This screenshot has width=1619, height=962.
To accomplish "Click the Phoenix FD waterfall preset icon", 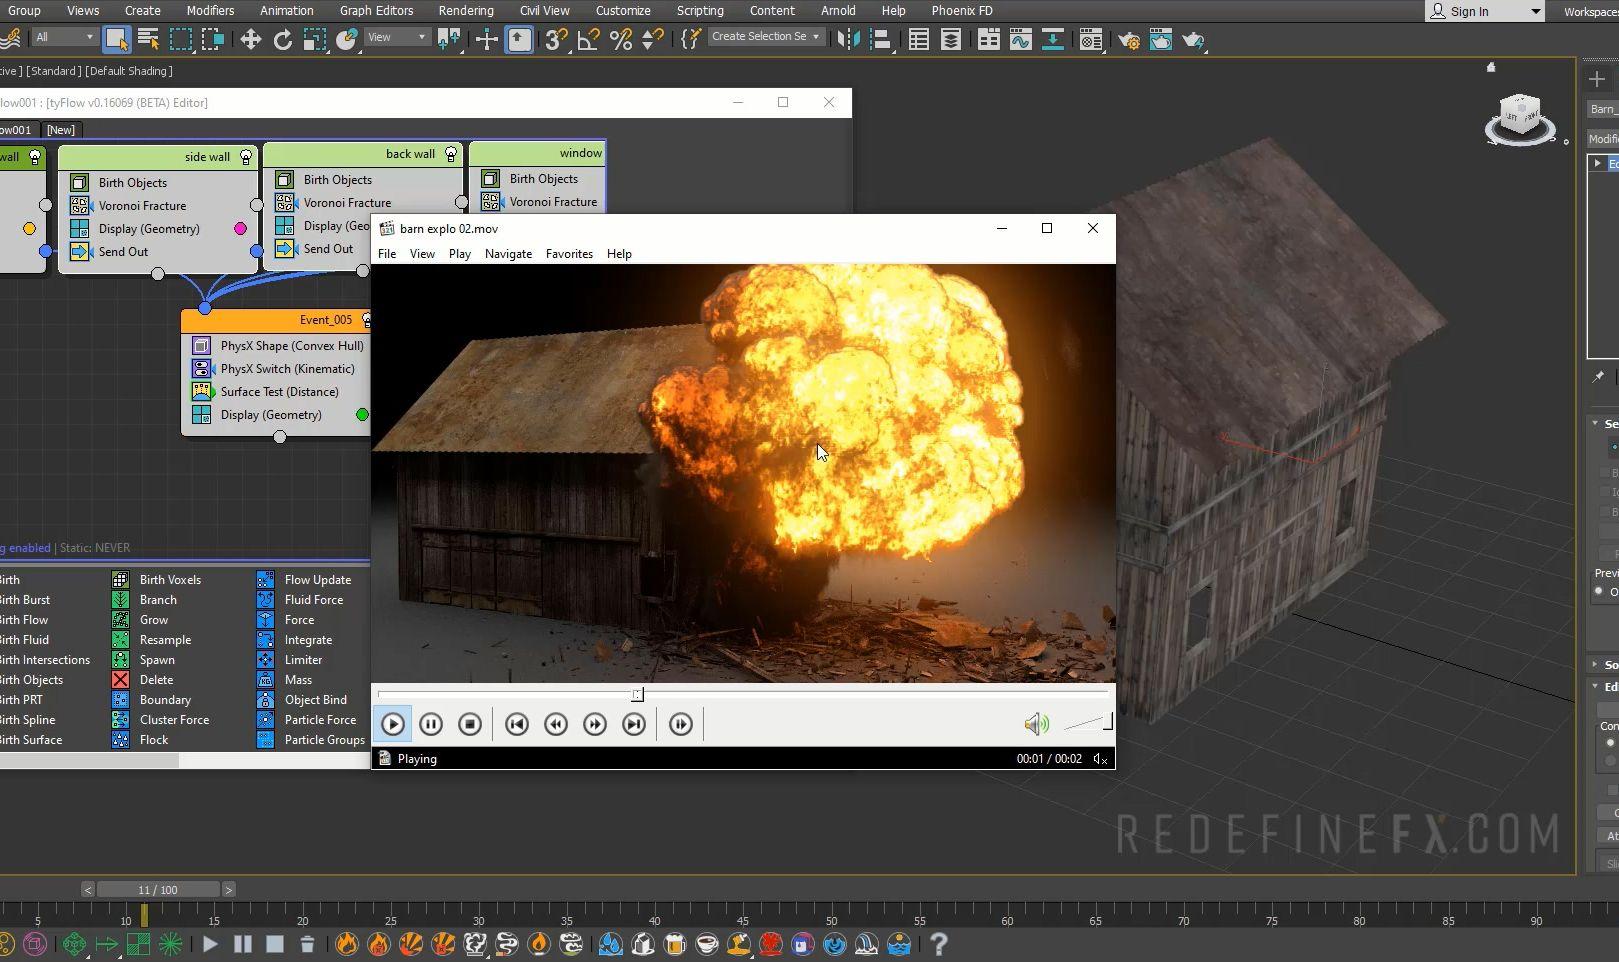I will (x=867, y=943).
